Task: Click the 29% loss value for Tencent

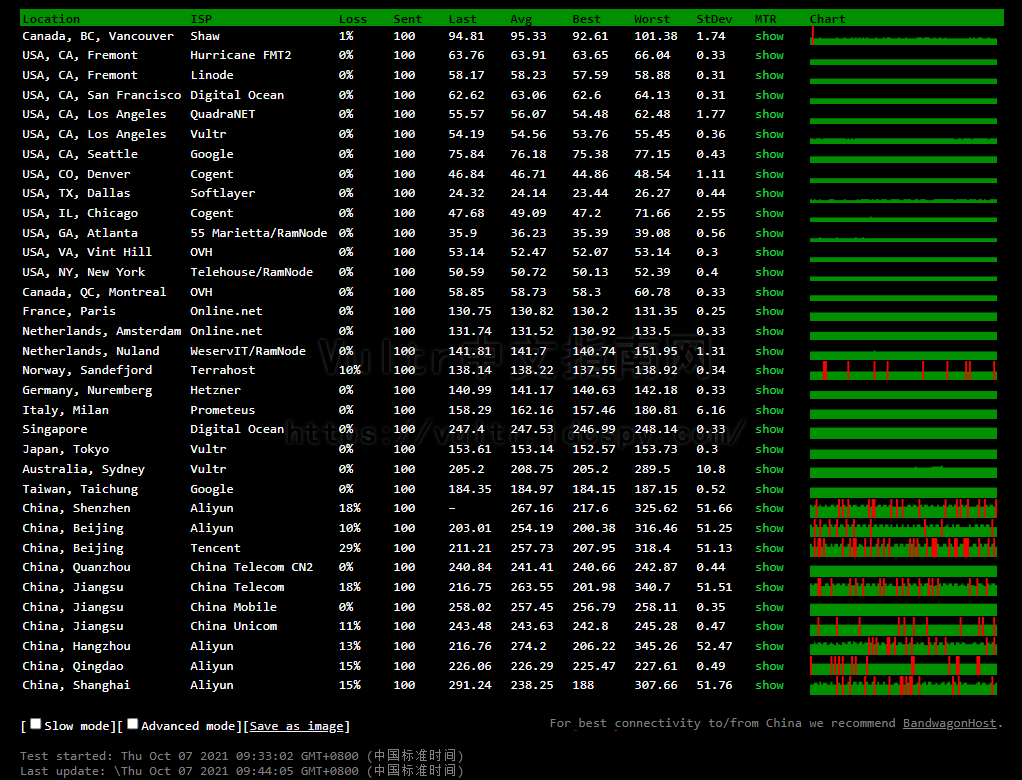Action: [349, 548]
